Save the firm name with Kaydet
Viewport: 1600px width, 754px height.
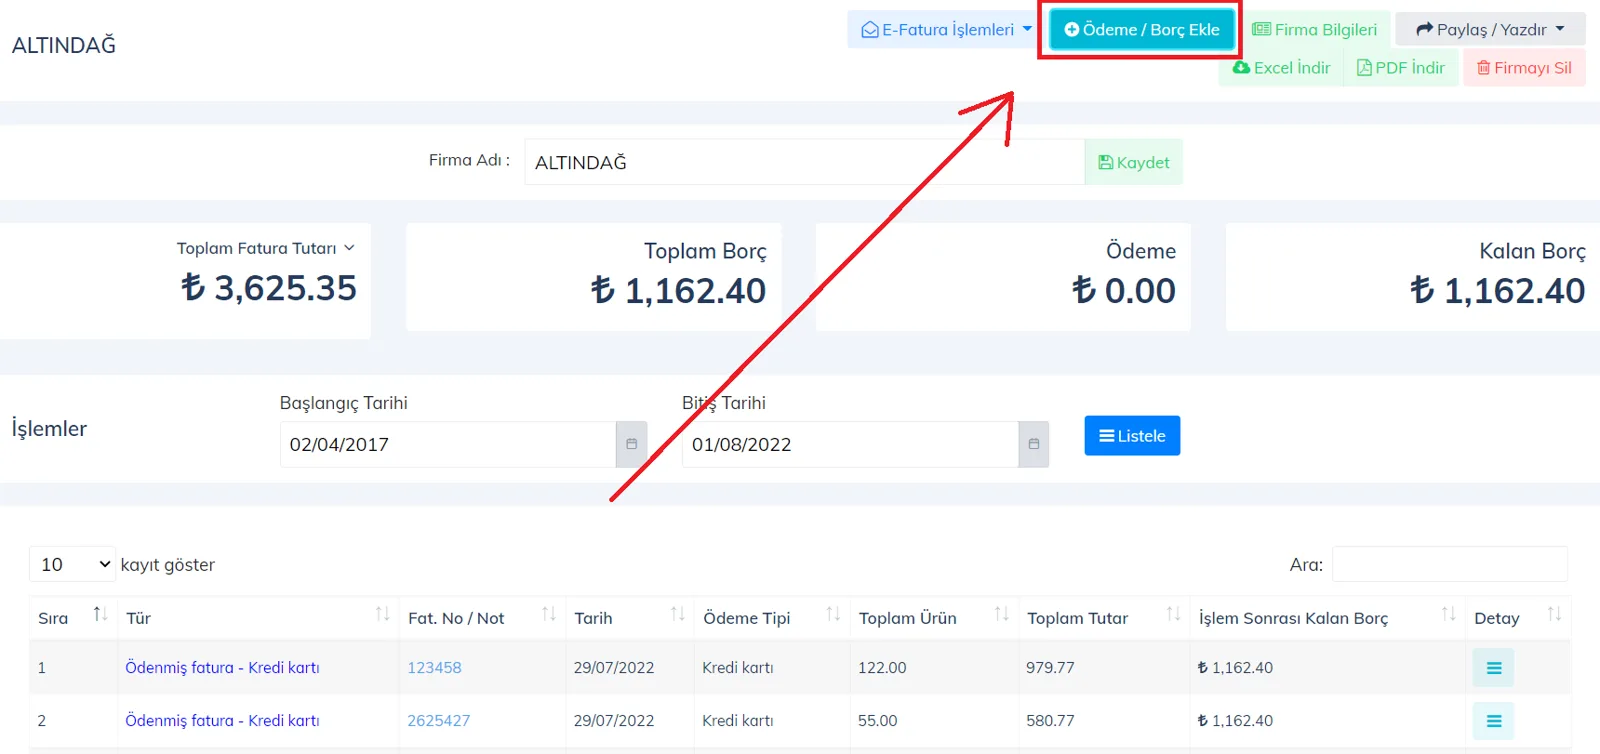pyautogui.click(x=1133, y=162)
